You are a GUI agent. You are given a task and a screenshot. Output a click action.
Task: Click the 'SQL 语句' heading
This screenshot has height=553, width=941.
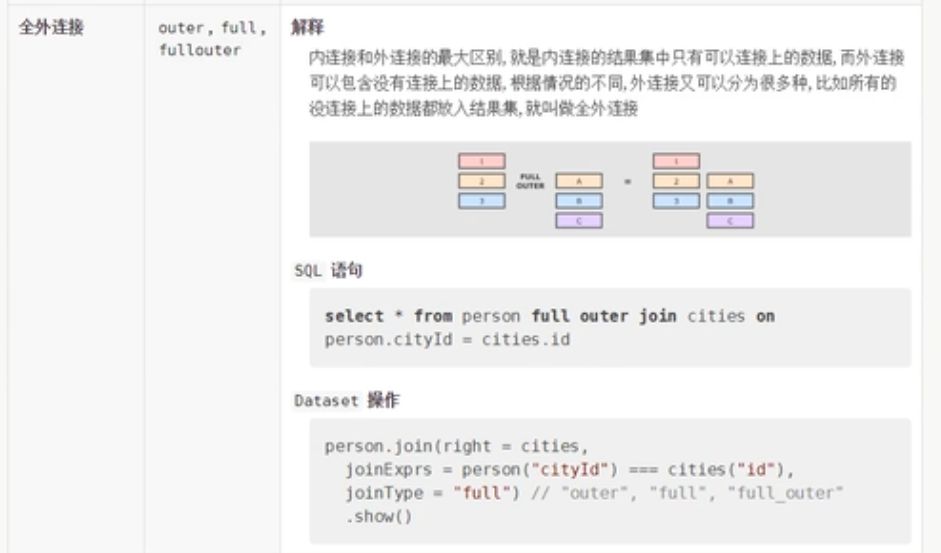329,269
